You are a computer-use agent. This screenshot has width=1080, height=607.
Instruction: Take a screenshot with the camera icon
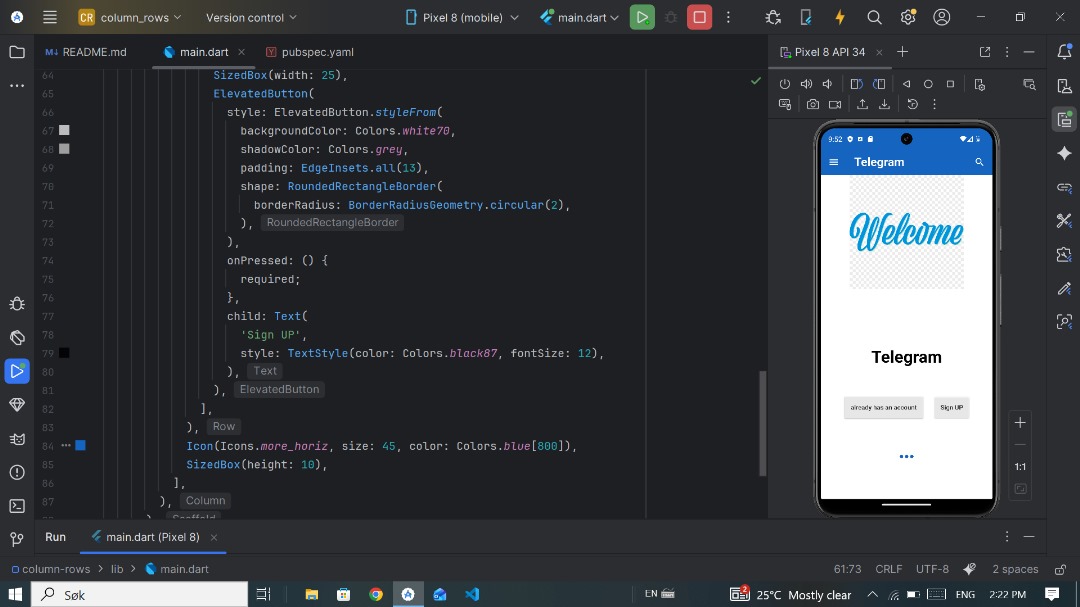[813, 104]
